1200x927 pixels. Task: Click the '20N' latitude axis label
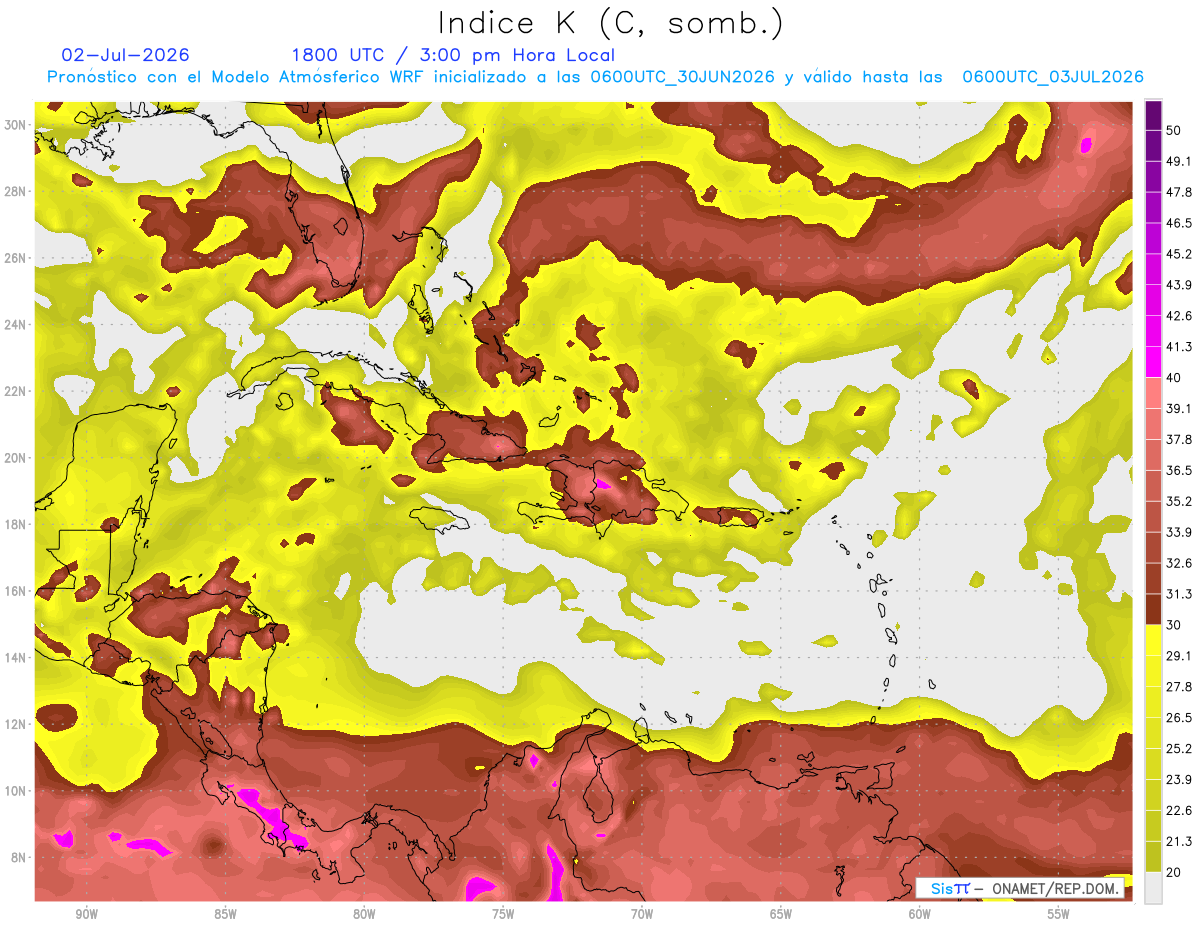[16, 458]
